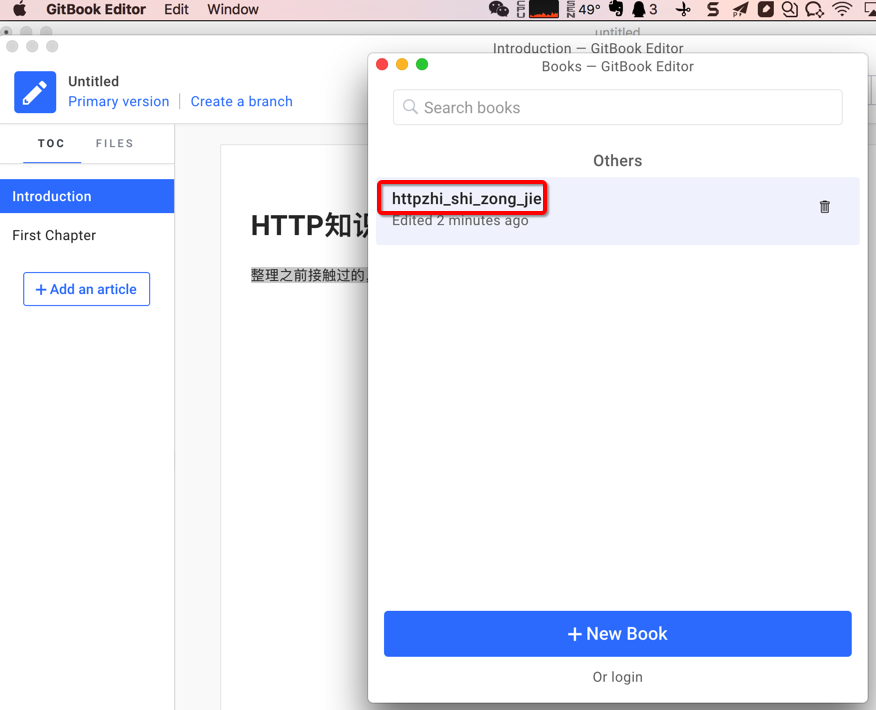Click the double chat bubble menu bar icon
The image size is (876, 710).
(789, 9)
